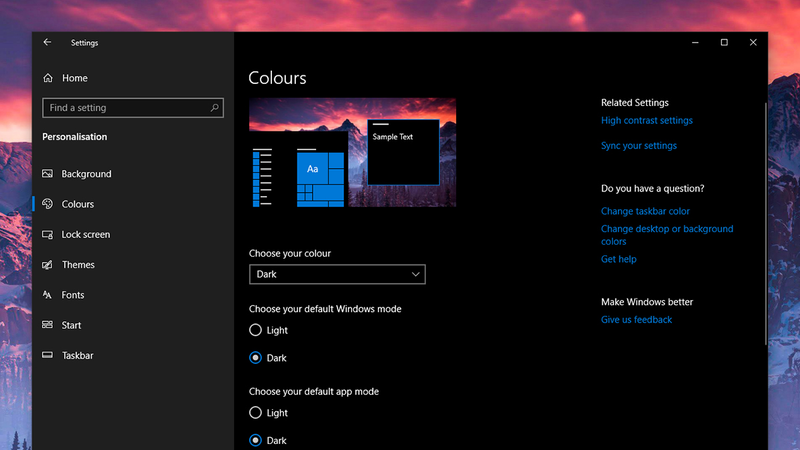Select Light for default app mode
This screenshot has width=800, height=450.
pos(255,413)
